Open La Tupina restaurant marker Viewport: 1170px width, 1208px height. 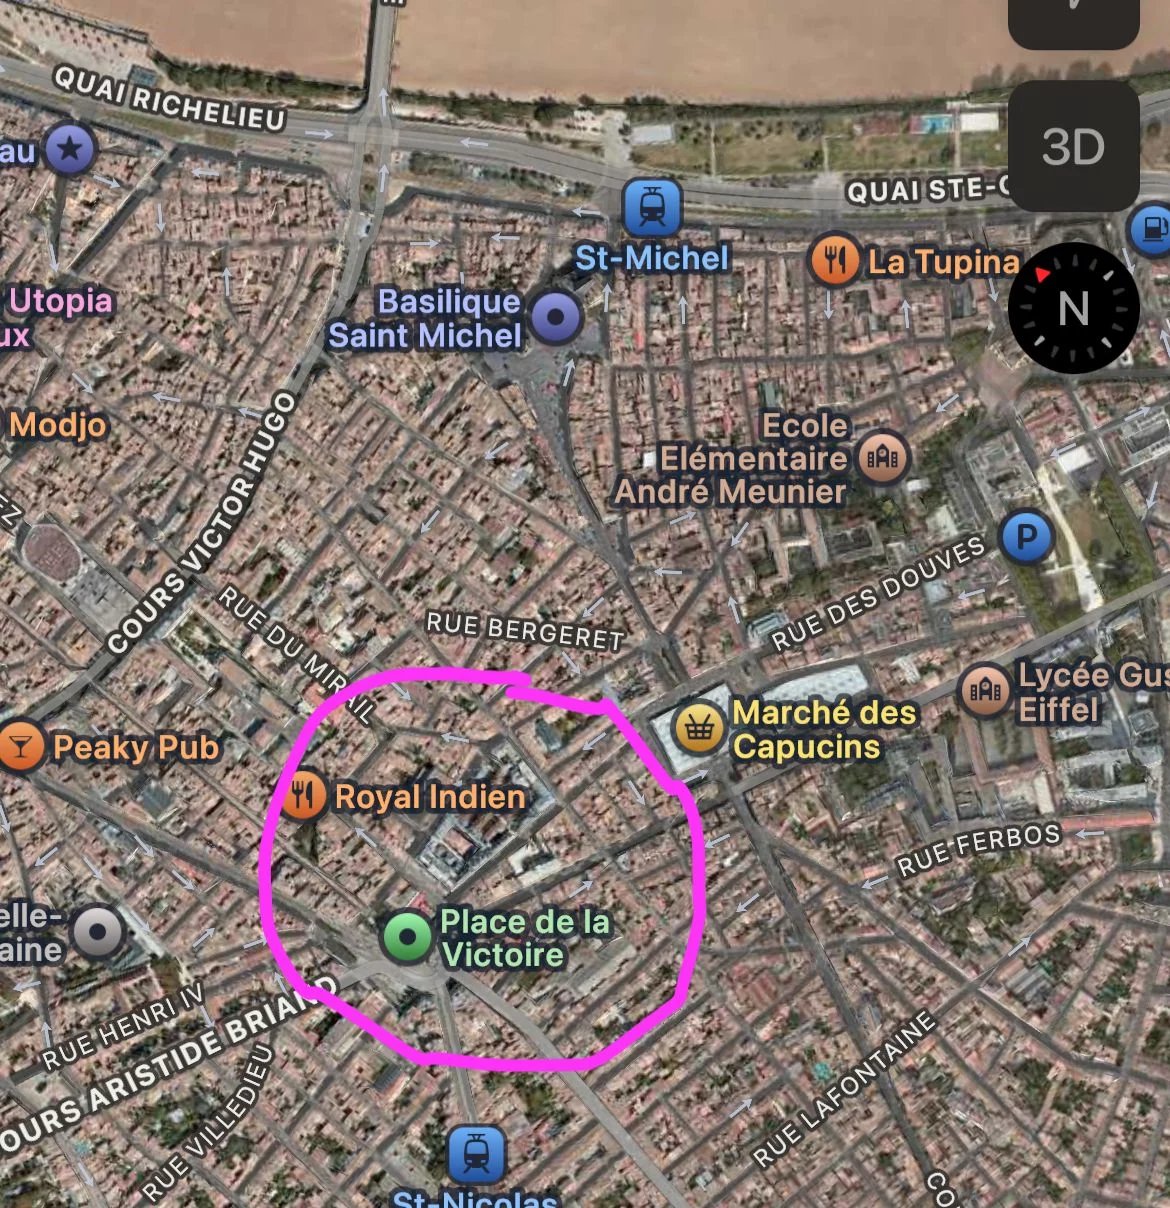coord(835,261)
